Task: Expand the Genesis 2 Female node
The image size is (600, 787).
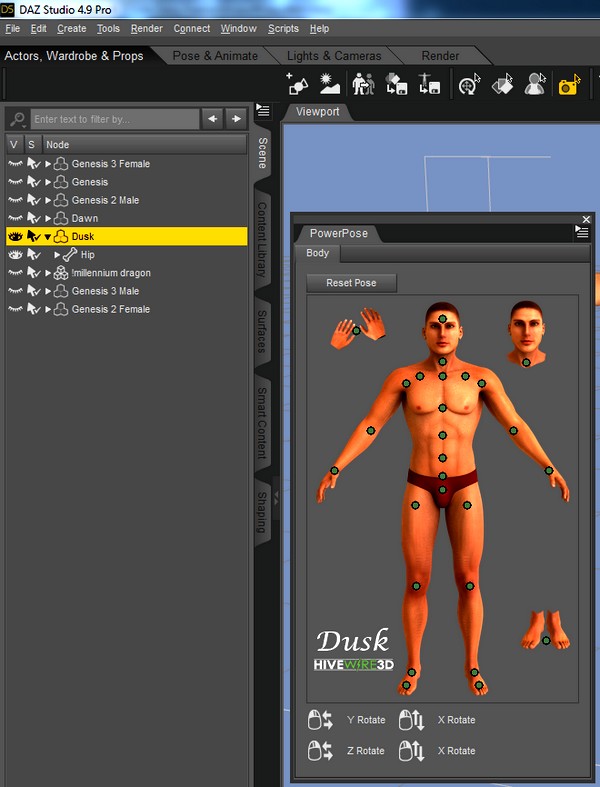Action: tap(48, 309)
